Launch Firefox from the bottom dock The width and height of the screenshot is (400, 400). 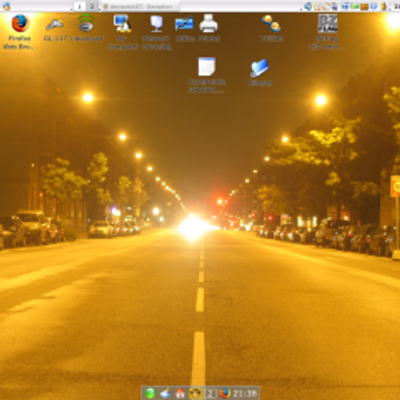pos(225,393)
